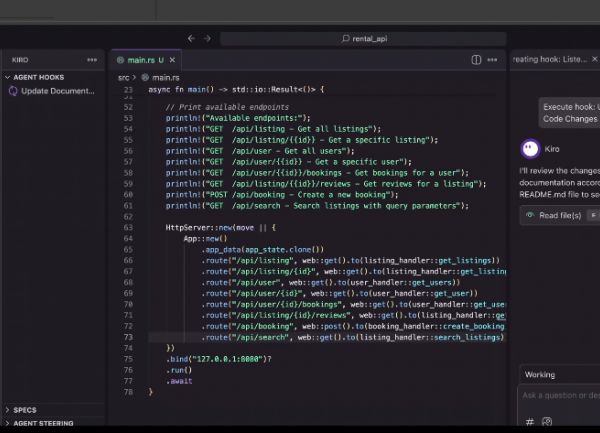Select the Update Document hook entry
This screenshot has width=600, height=433.
[57, 91]
